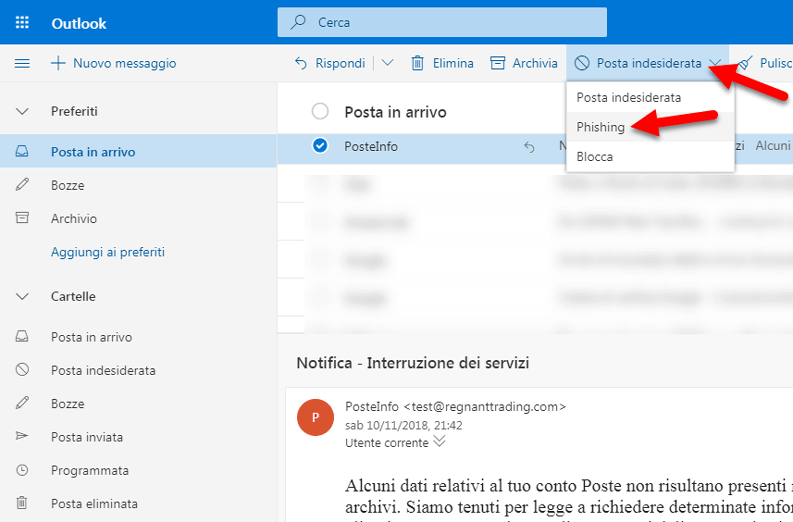Click into the Cerca search field

pyautogui.click(x=442, y=22)
